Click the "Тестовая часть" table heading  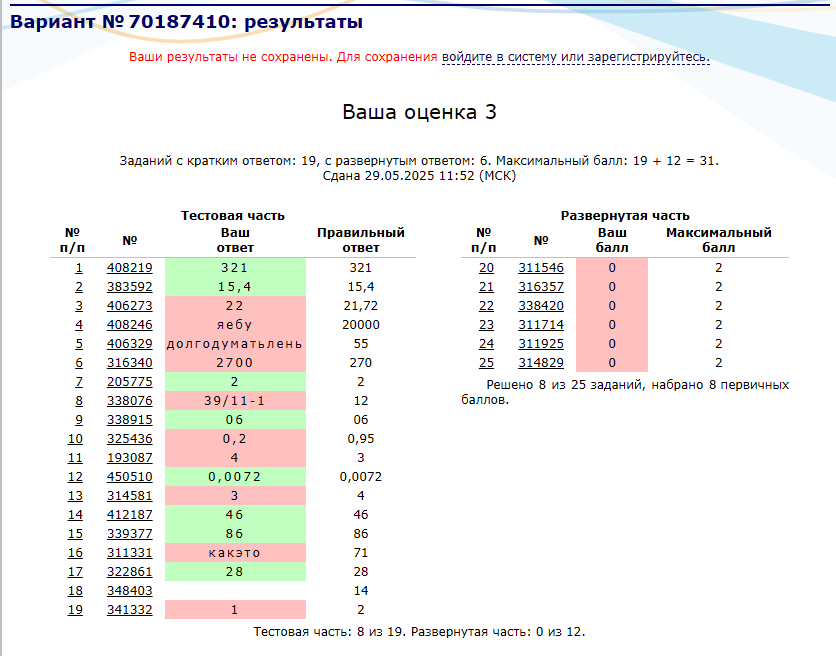click(x=232, y=215)
